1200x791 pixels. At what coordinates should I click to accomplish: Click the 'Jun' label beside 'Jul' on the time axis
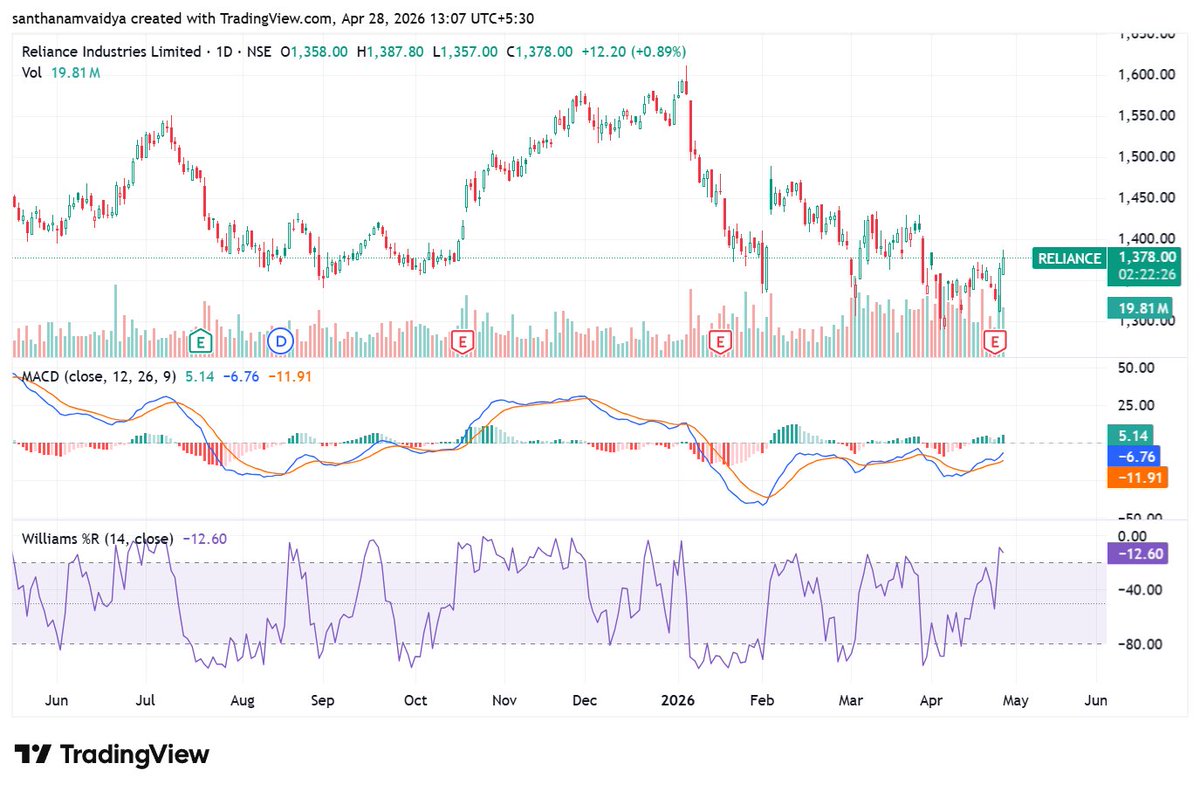pos(58,700)
